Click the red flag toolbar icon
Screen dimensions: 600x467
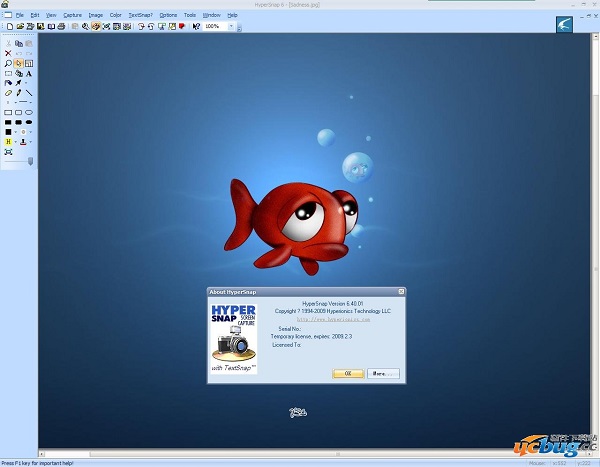[x=182, y=26]
